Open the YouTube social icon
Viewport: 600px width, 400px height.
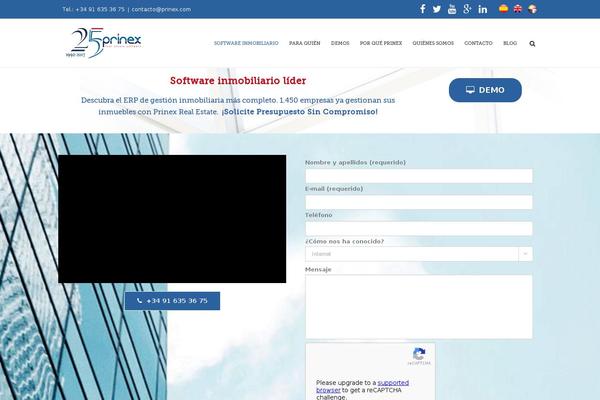click(452, 9)
